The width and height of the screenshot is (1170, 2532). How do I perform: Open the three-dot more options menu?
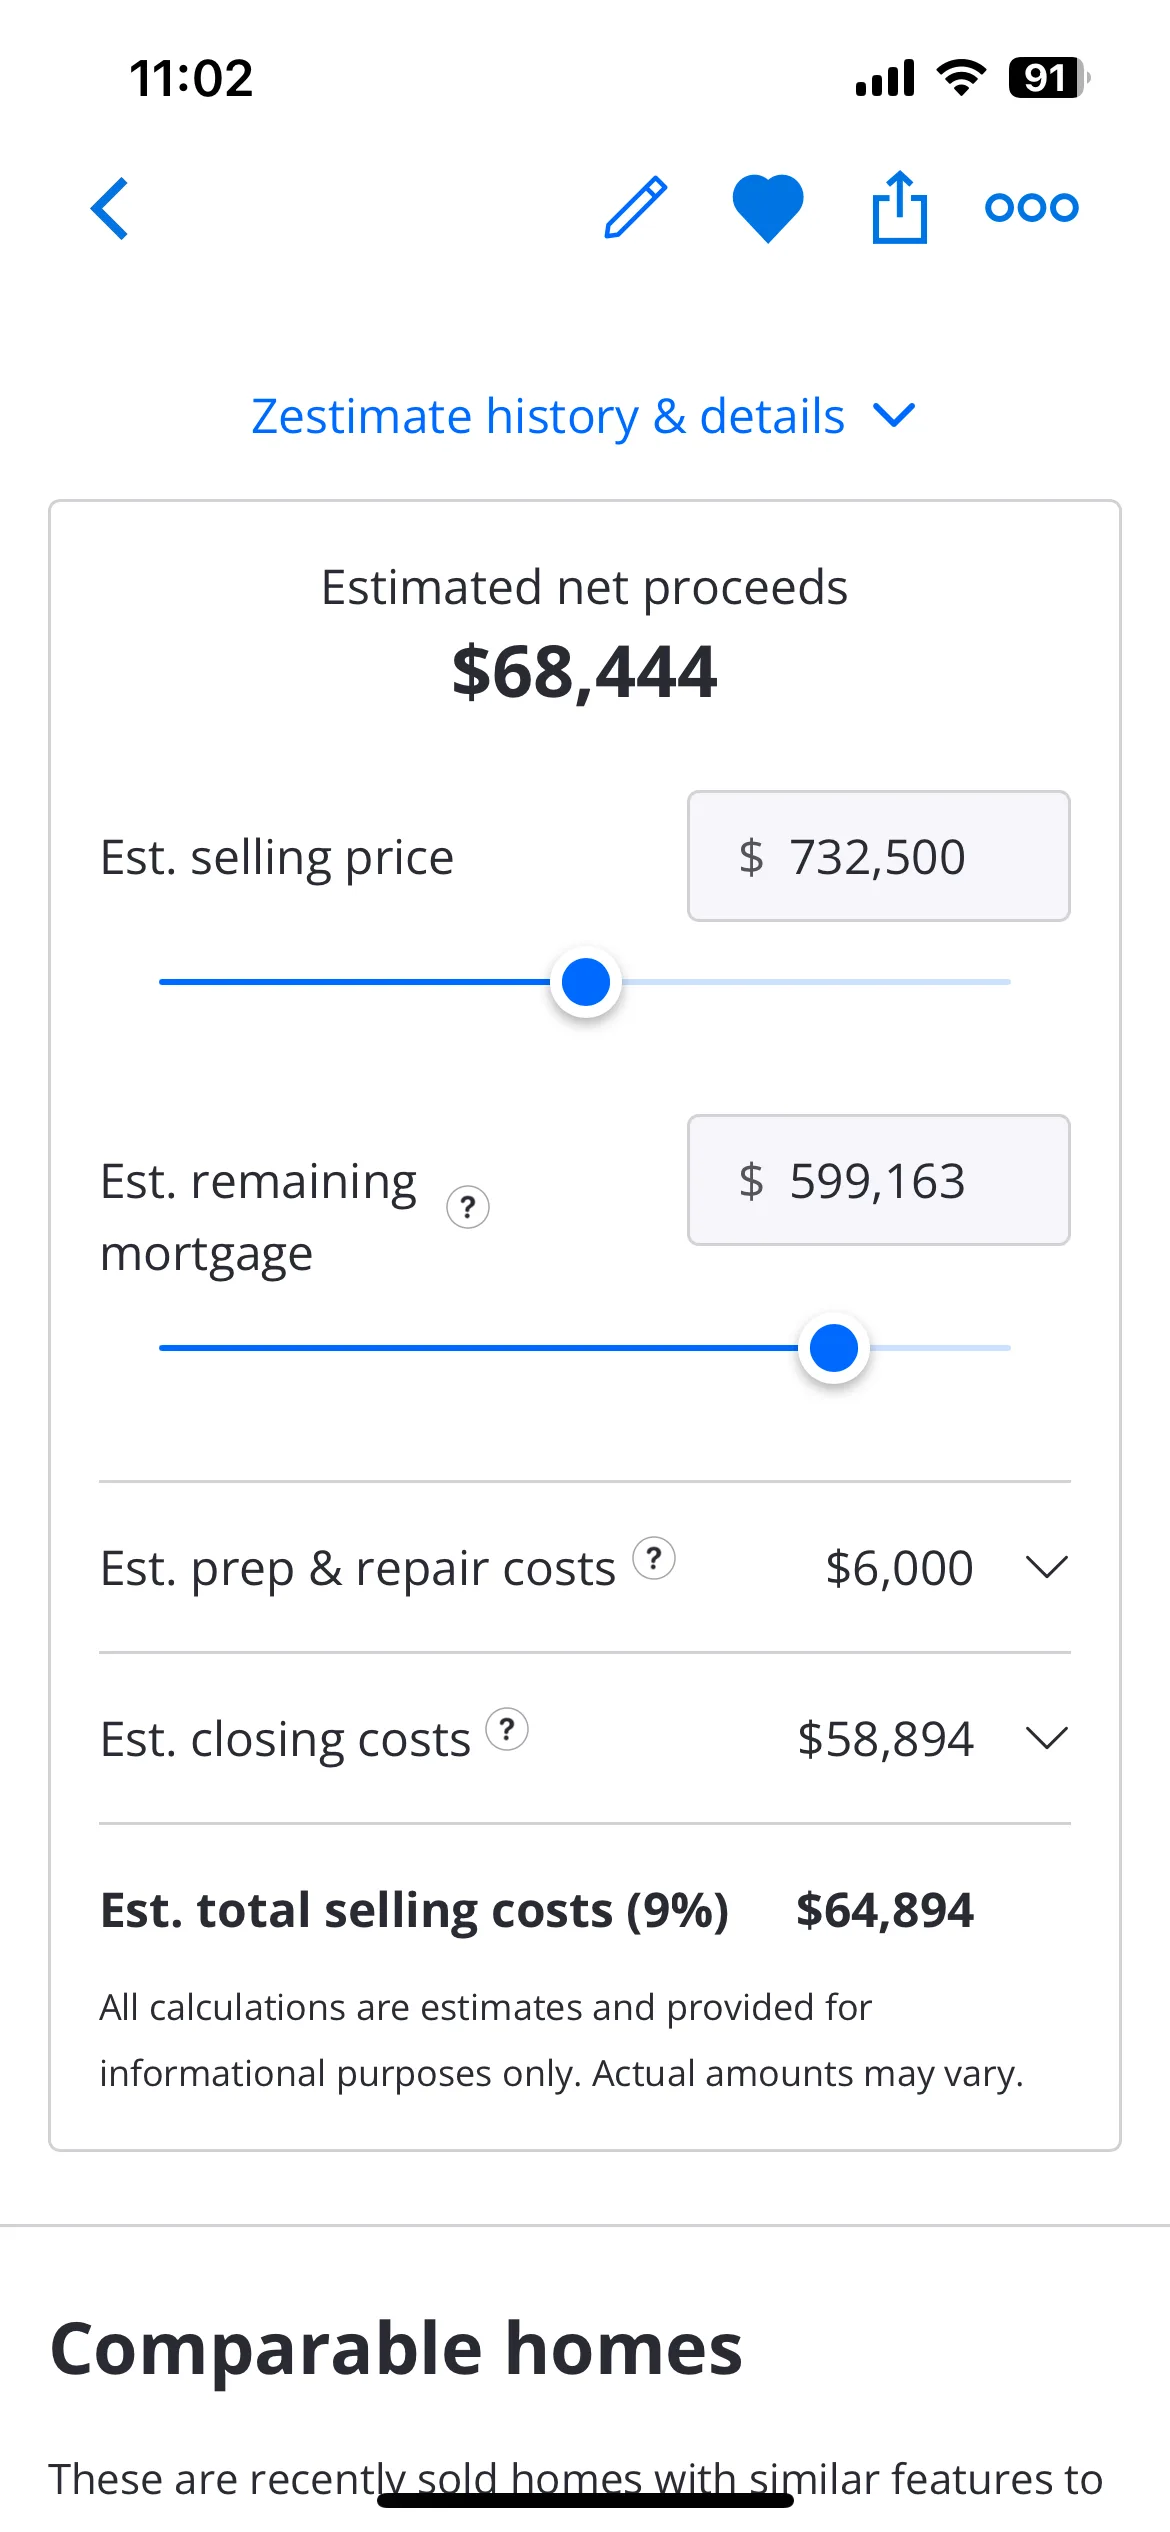pyautogui.click(x=1032, y=207)
